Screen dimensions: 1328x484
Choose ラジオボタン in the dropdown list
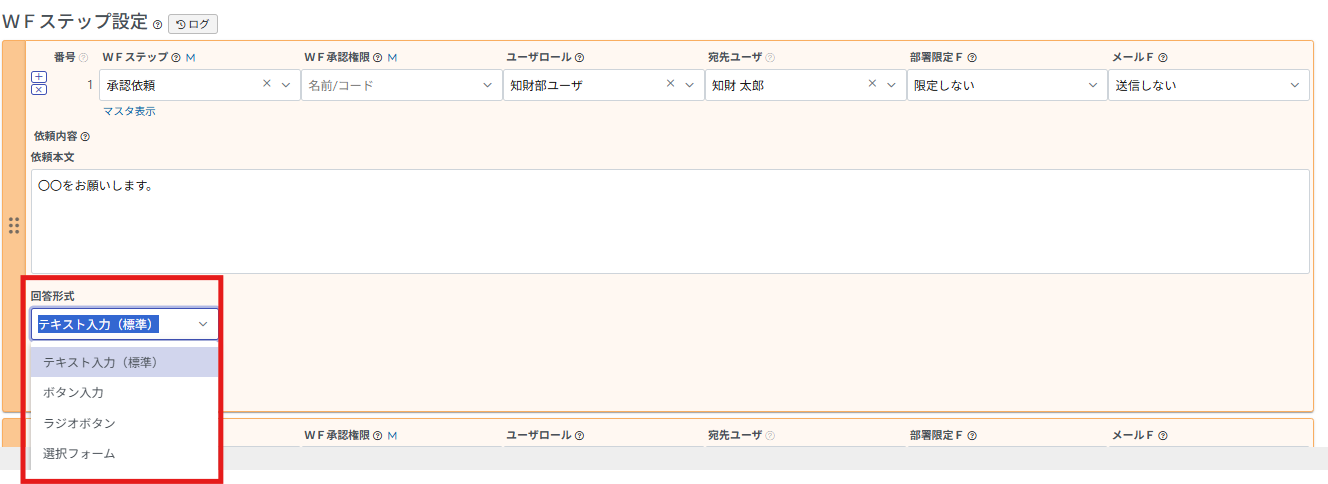pos(79,423)
